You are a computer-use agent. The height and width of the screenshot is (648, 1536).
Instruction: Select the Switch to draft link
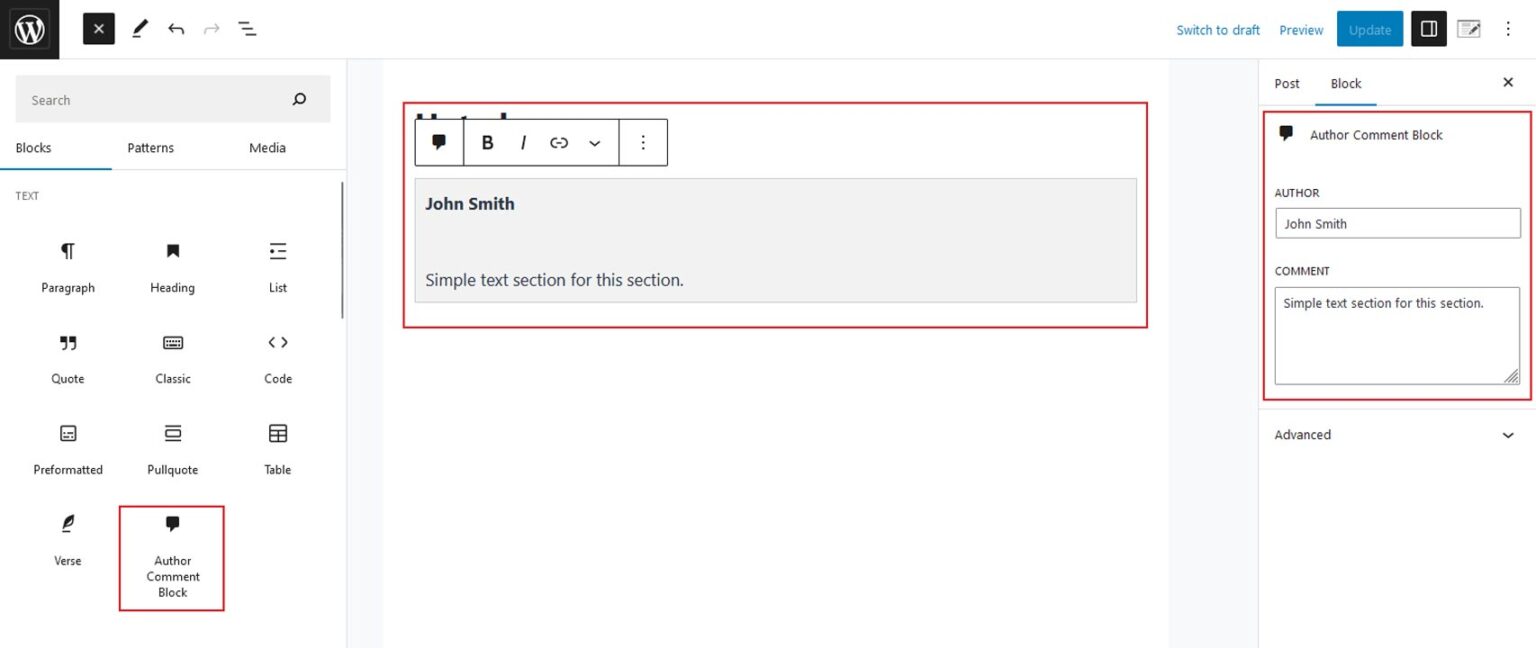tap(1217, 30)
